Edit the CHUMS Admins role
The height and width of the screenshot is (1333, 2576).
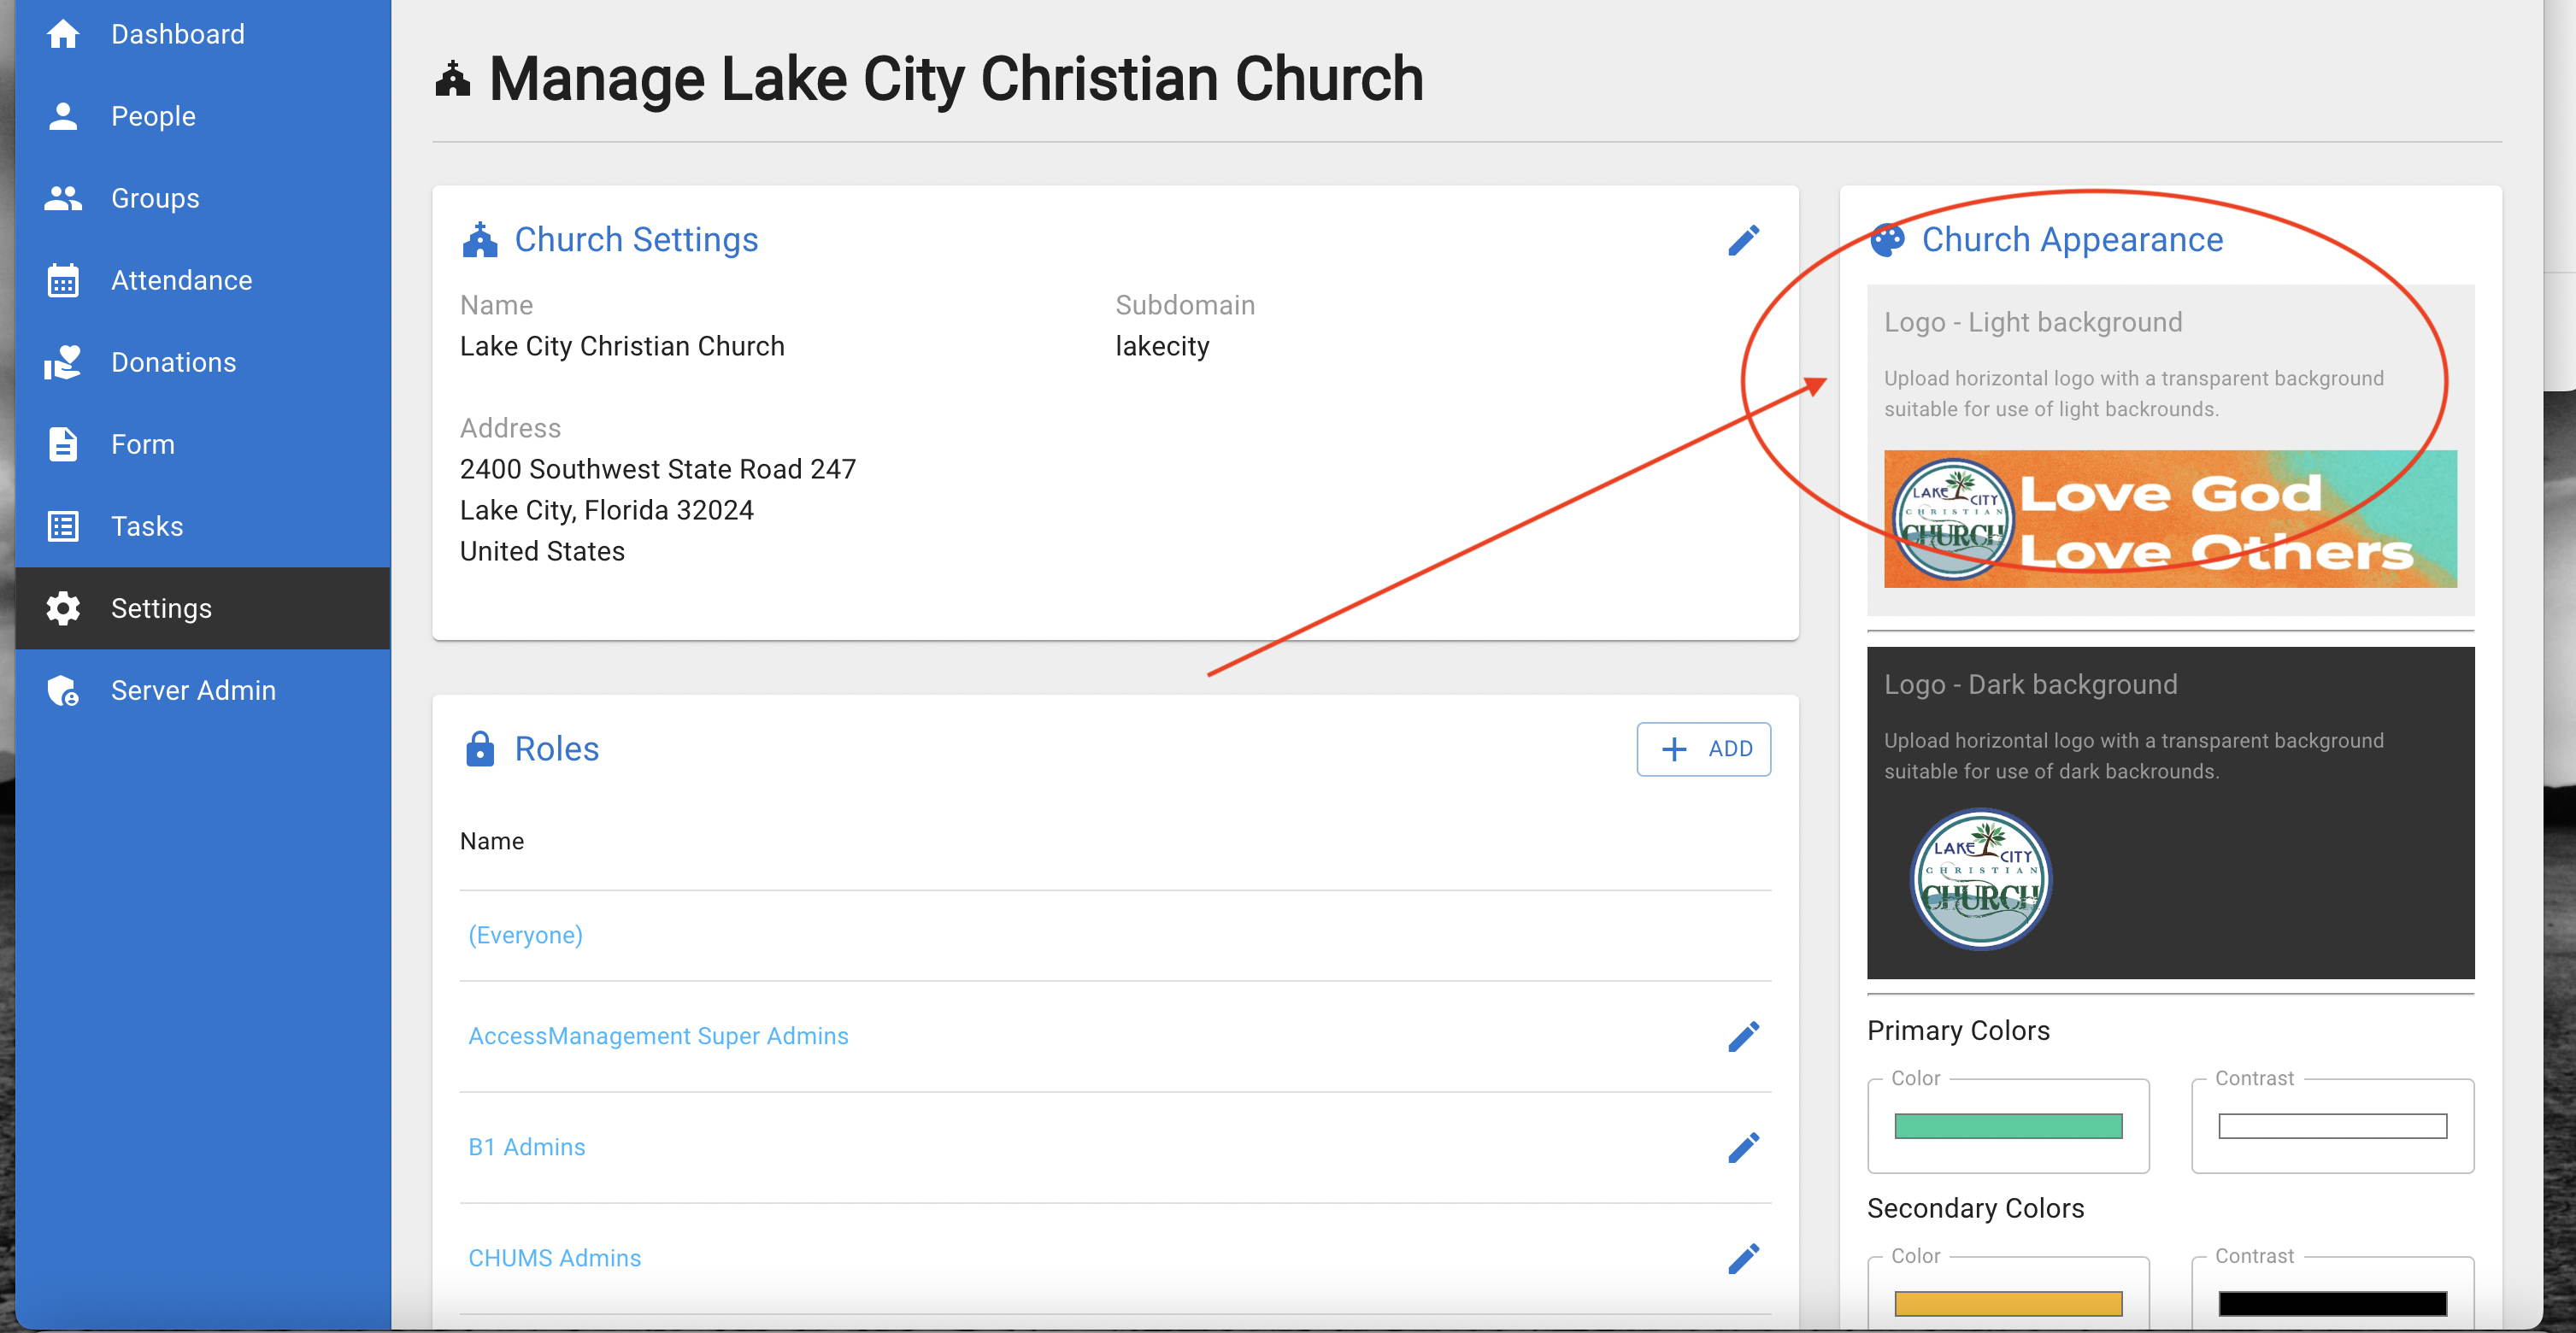pyautogui.click(x=1743, y=1258)
